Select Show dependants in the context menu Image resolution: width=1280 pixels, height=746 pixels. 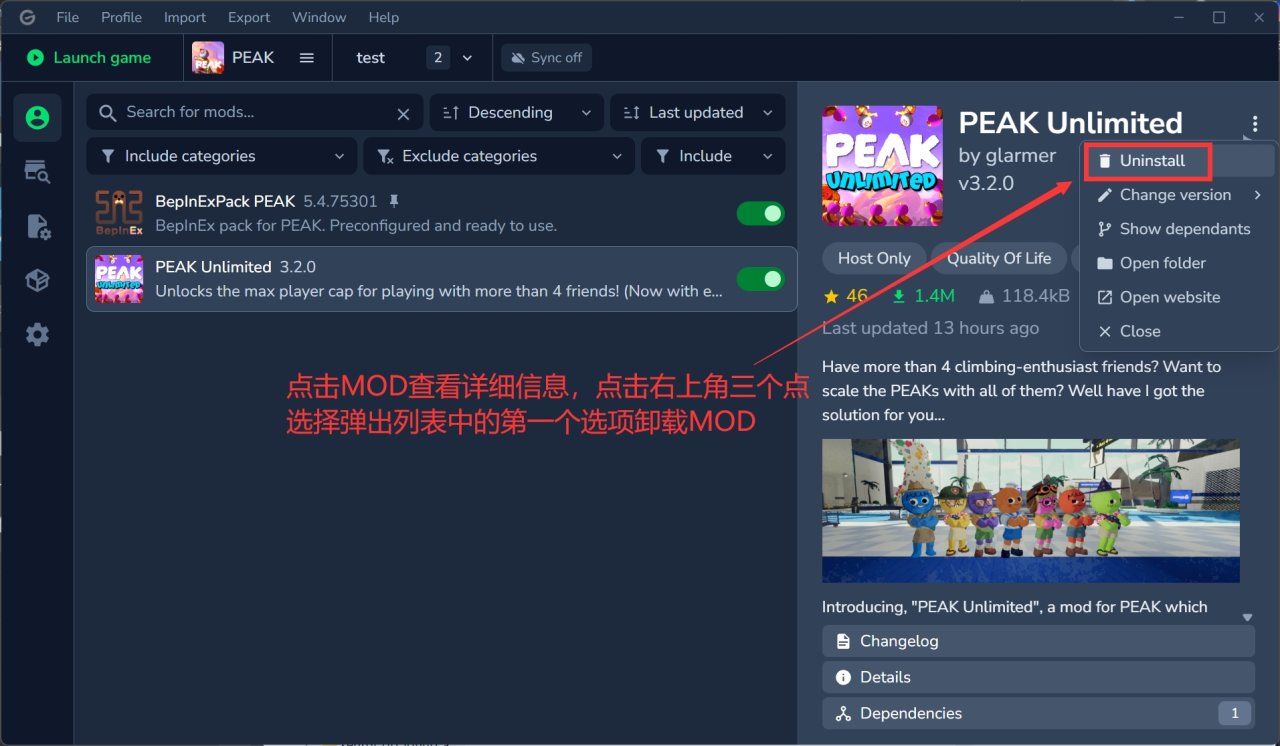pos(1178,229)
